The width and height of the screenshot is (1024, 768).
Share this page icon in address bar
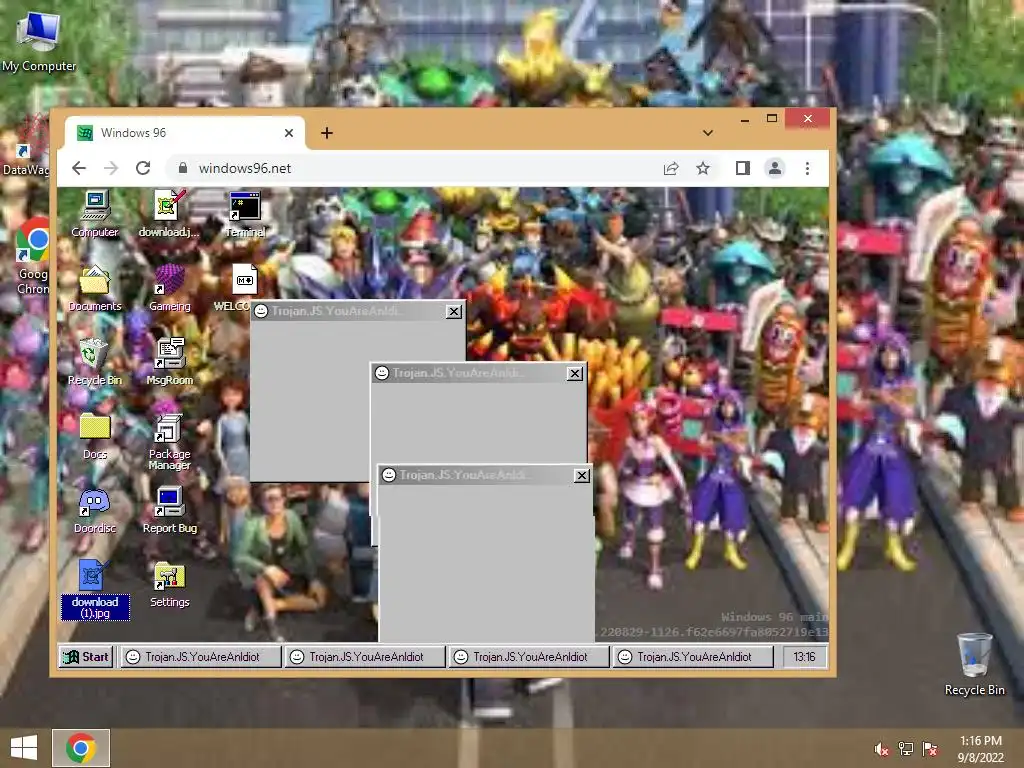[x=671, y=168]
